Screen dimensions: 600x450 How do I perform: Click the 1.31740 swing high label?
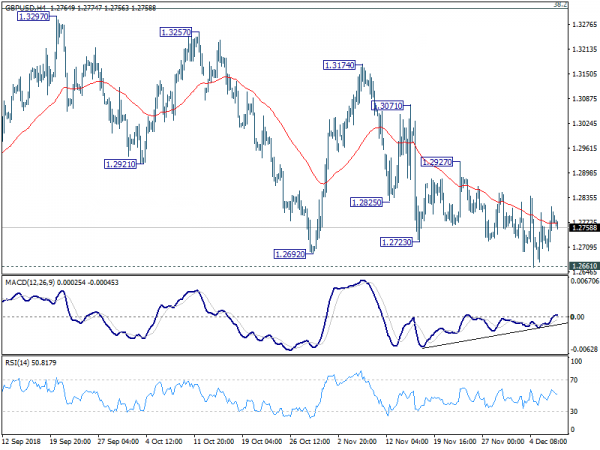point(339,65)
